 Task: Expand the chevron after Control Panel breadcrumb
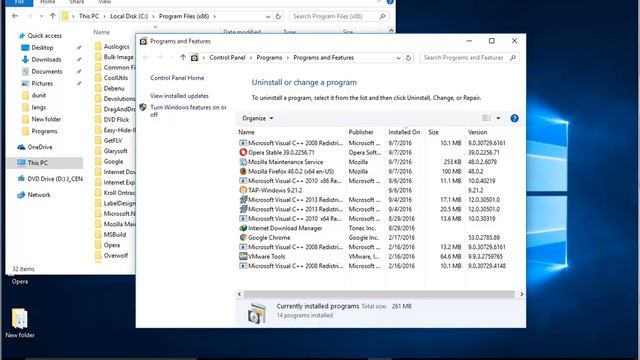pyautogui.click(x=251, y=58)
